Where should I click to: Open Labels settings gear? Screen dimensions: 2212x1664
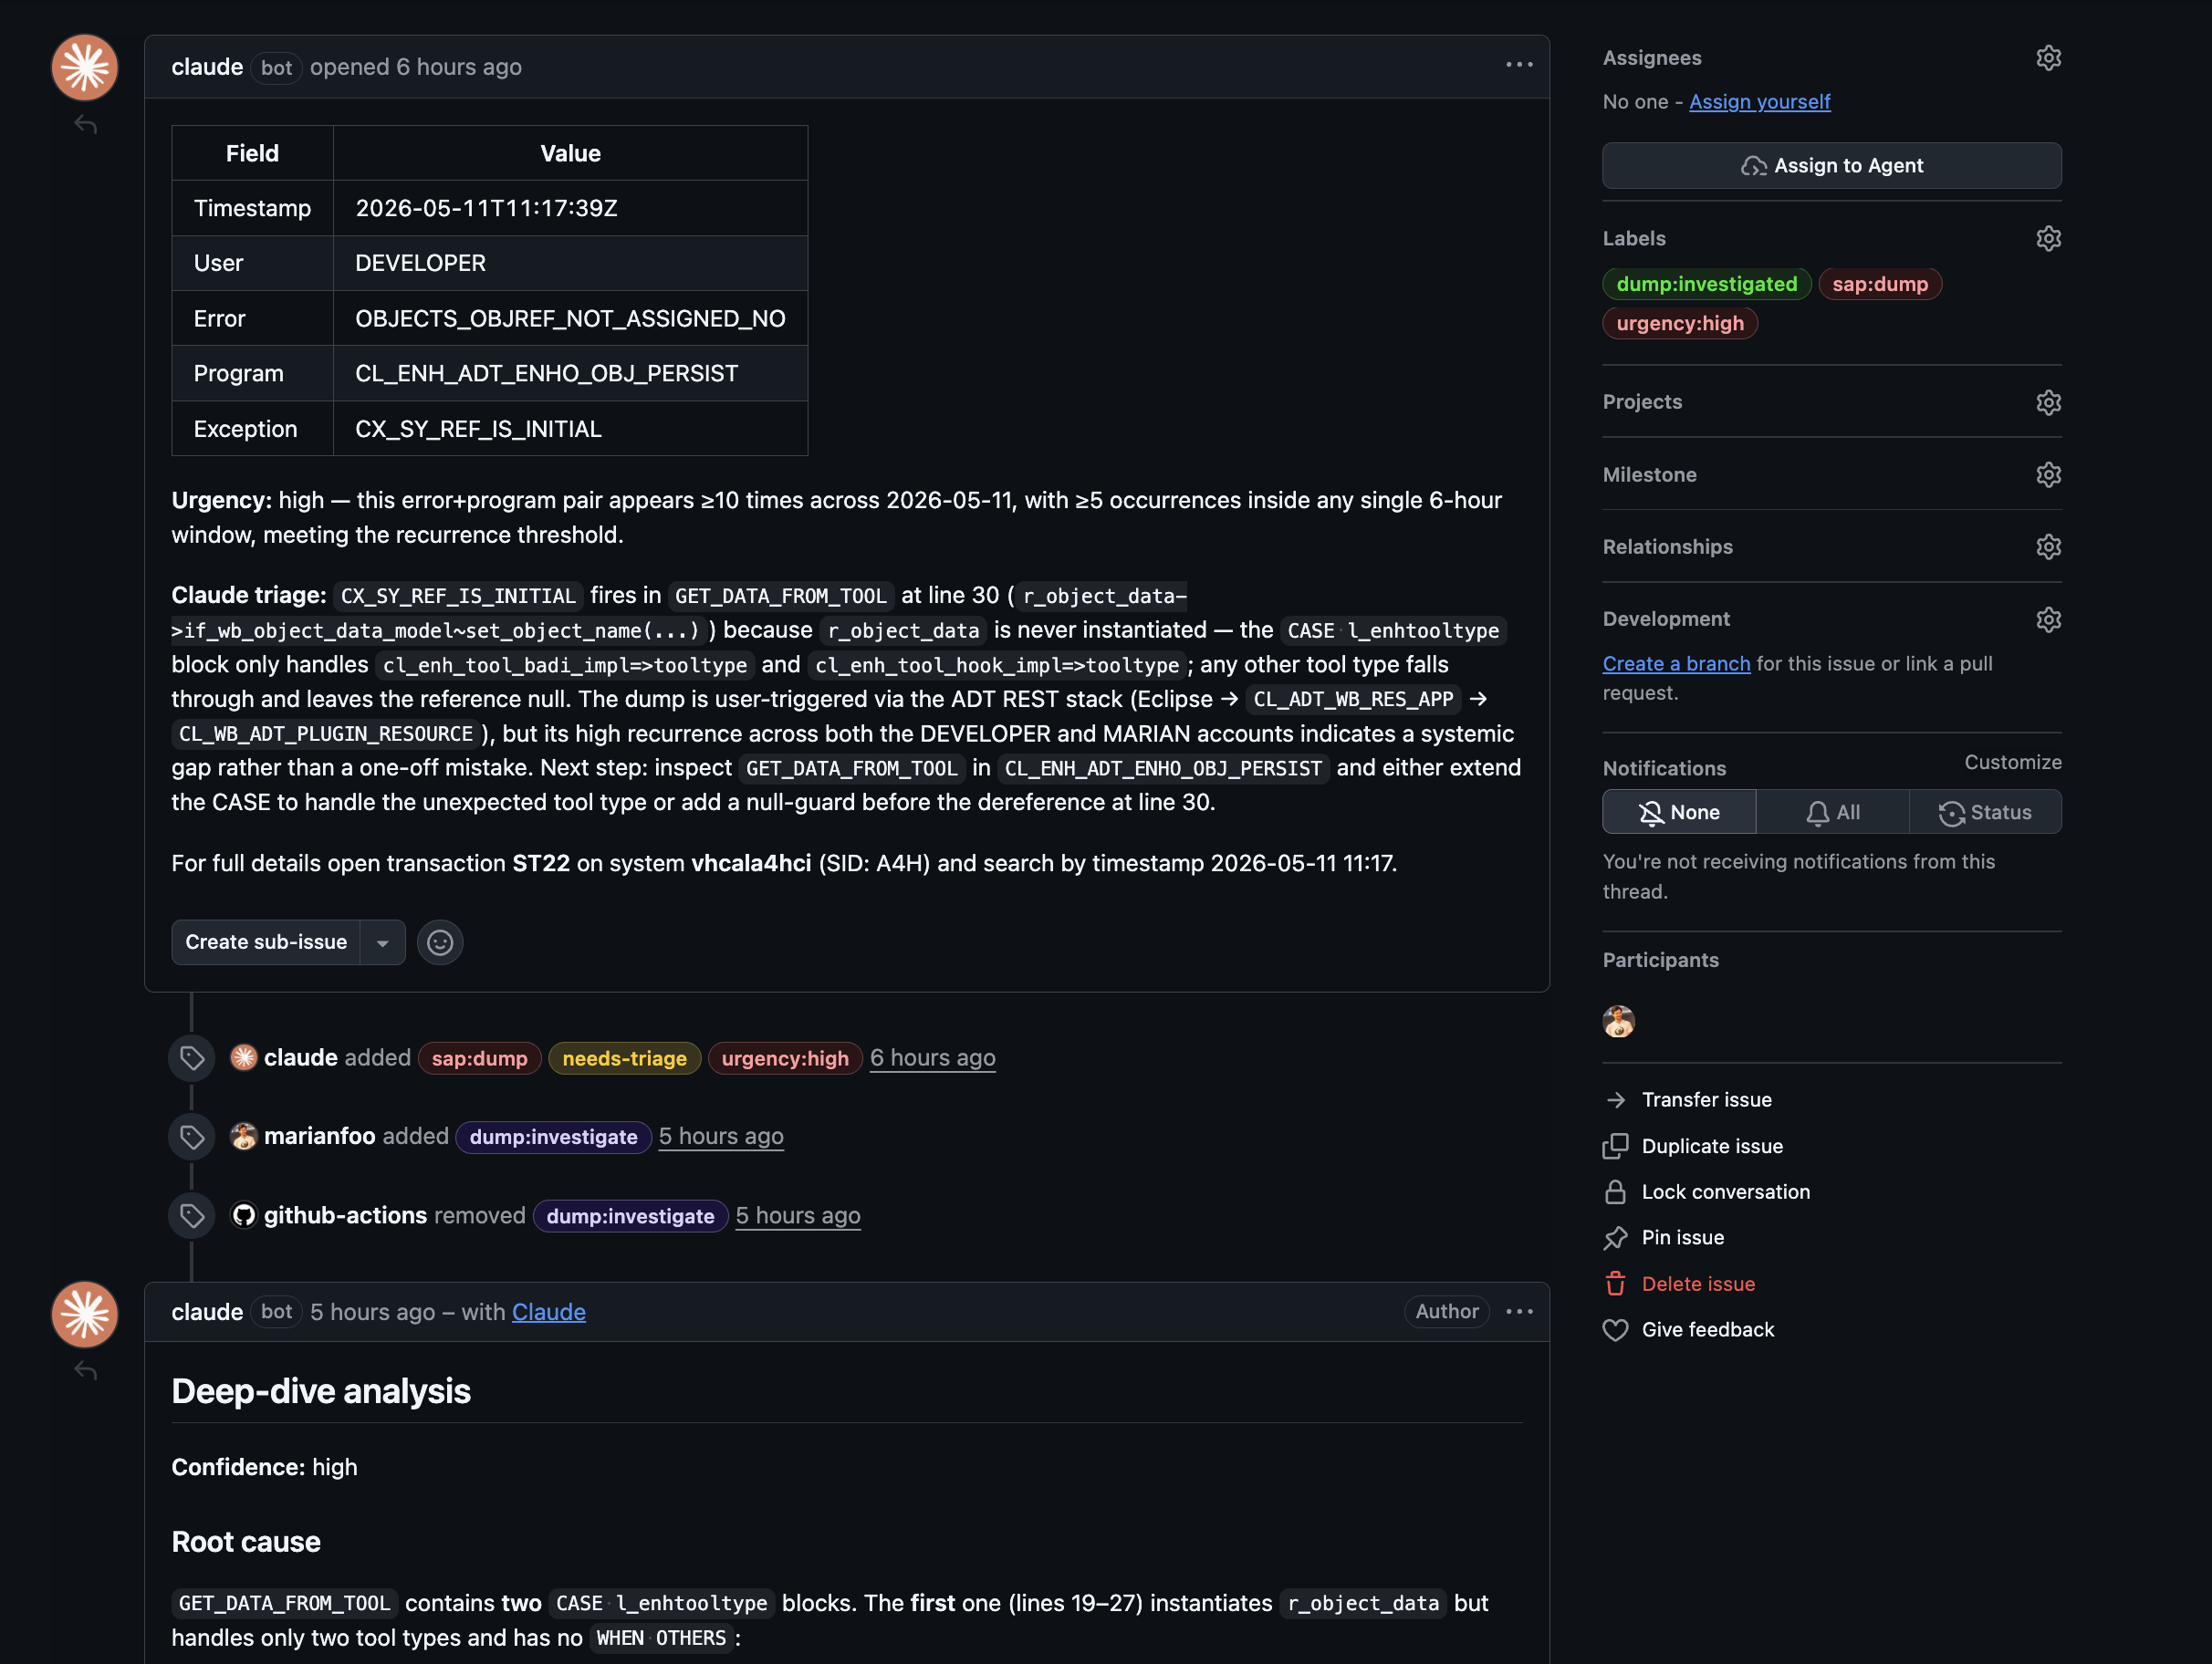point(2048,238)
